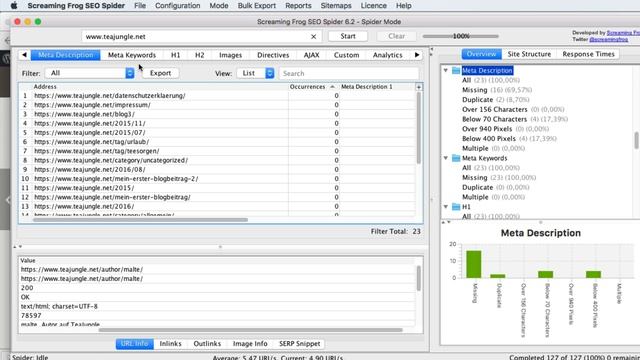Show earlier tabs with the left tab arrow

coord(24,55)
